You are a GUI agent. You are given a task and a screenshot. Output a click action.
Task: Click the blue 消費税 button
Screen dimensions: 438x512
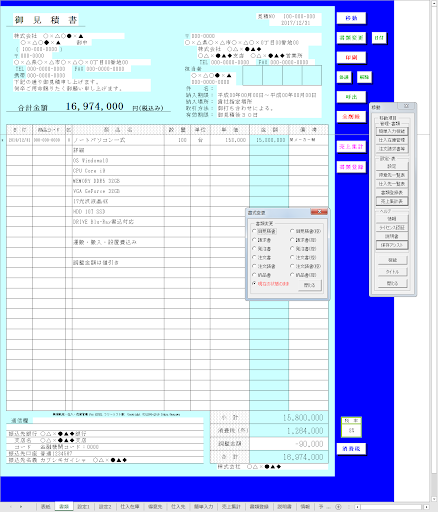(351, 449)
